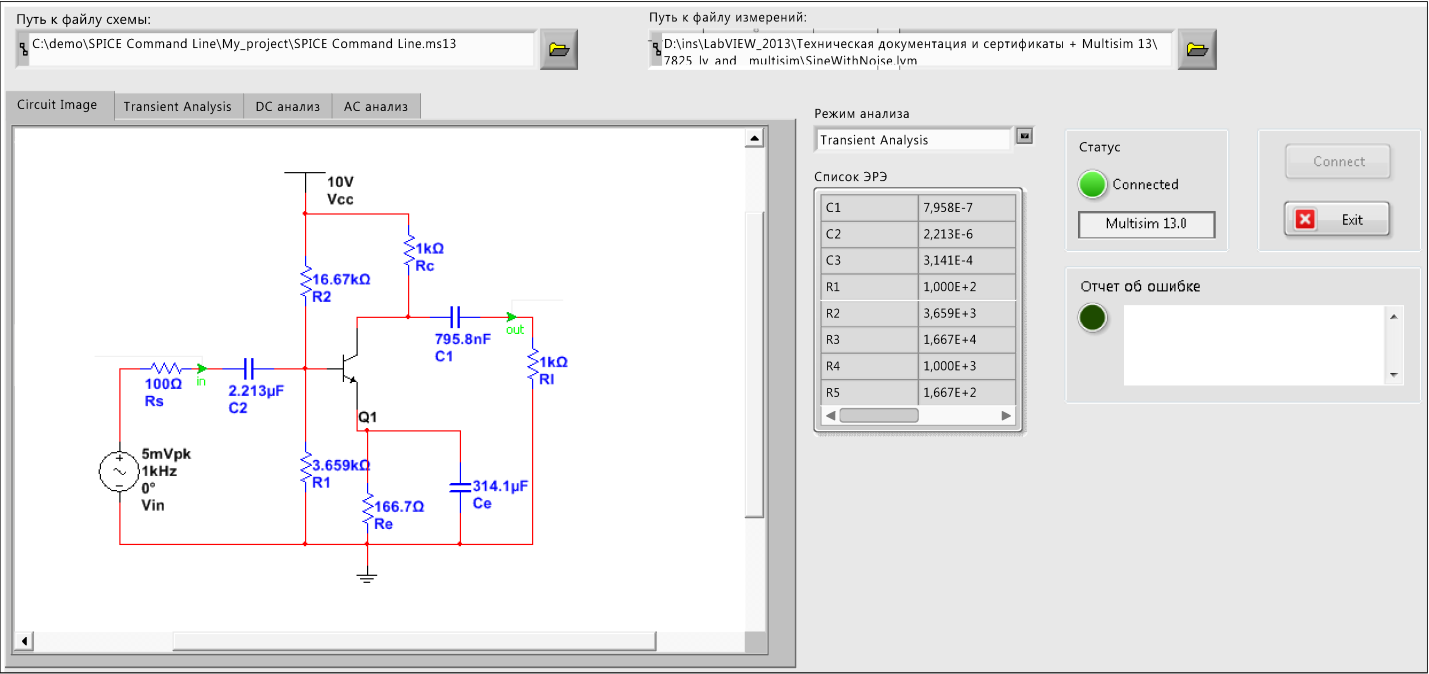Open the analysis mode dropdown
Image resolution: width=1429 pixels, height=674 pixels.
click(x=1024, y=136)
